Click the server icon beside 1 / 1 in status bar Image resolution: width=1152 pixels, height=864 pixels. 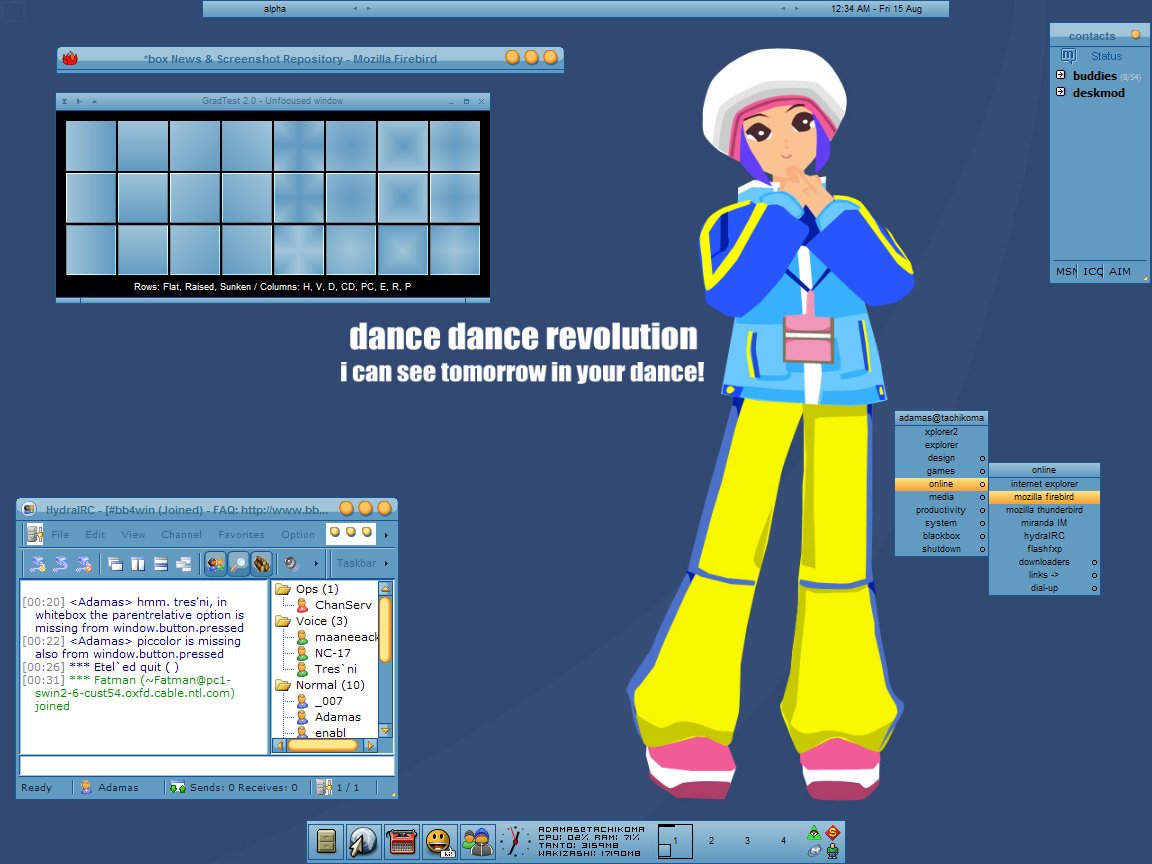[323, 787]
